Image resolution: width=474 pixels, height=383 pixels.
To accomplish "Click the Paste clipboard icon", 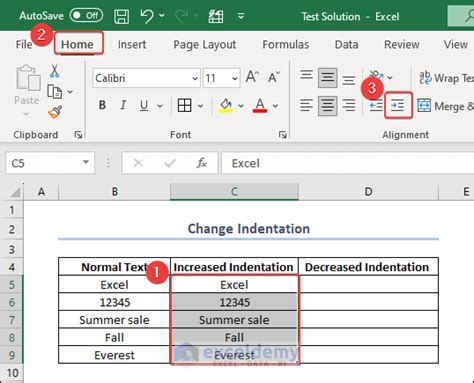I will [28, 78].
